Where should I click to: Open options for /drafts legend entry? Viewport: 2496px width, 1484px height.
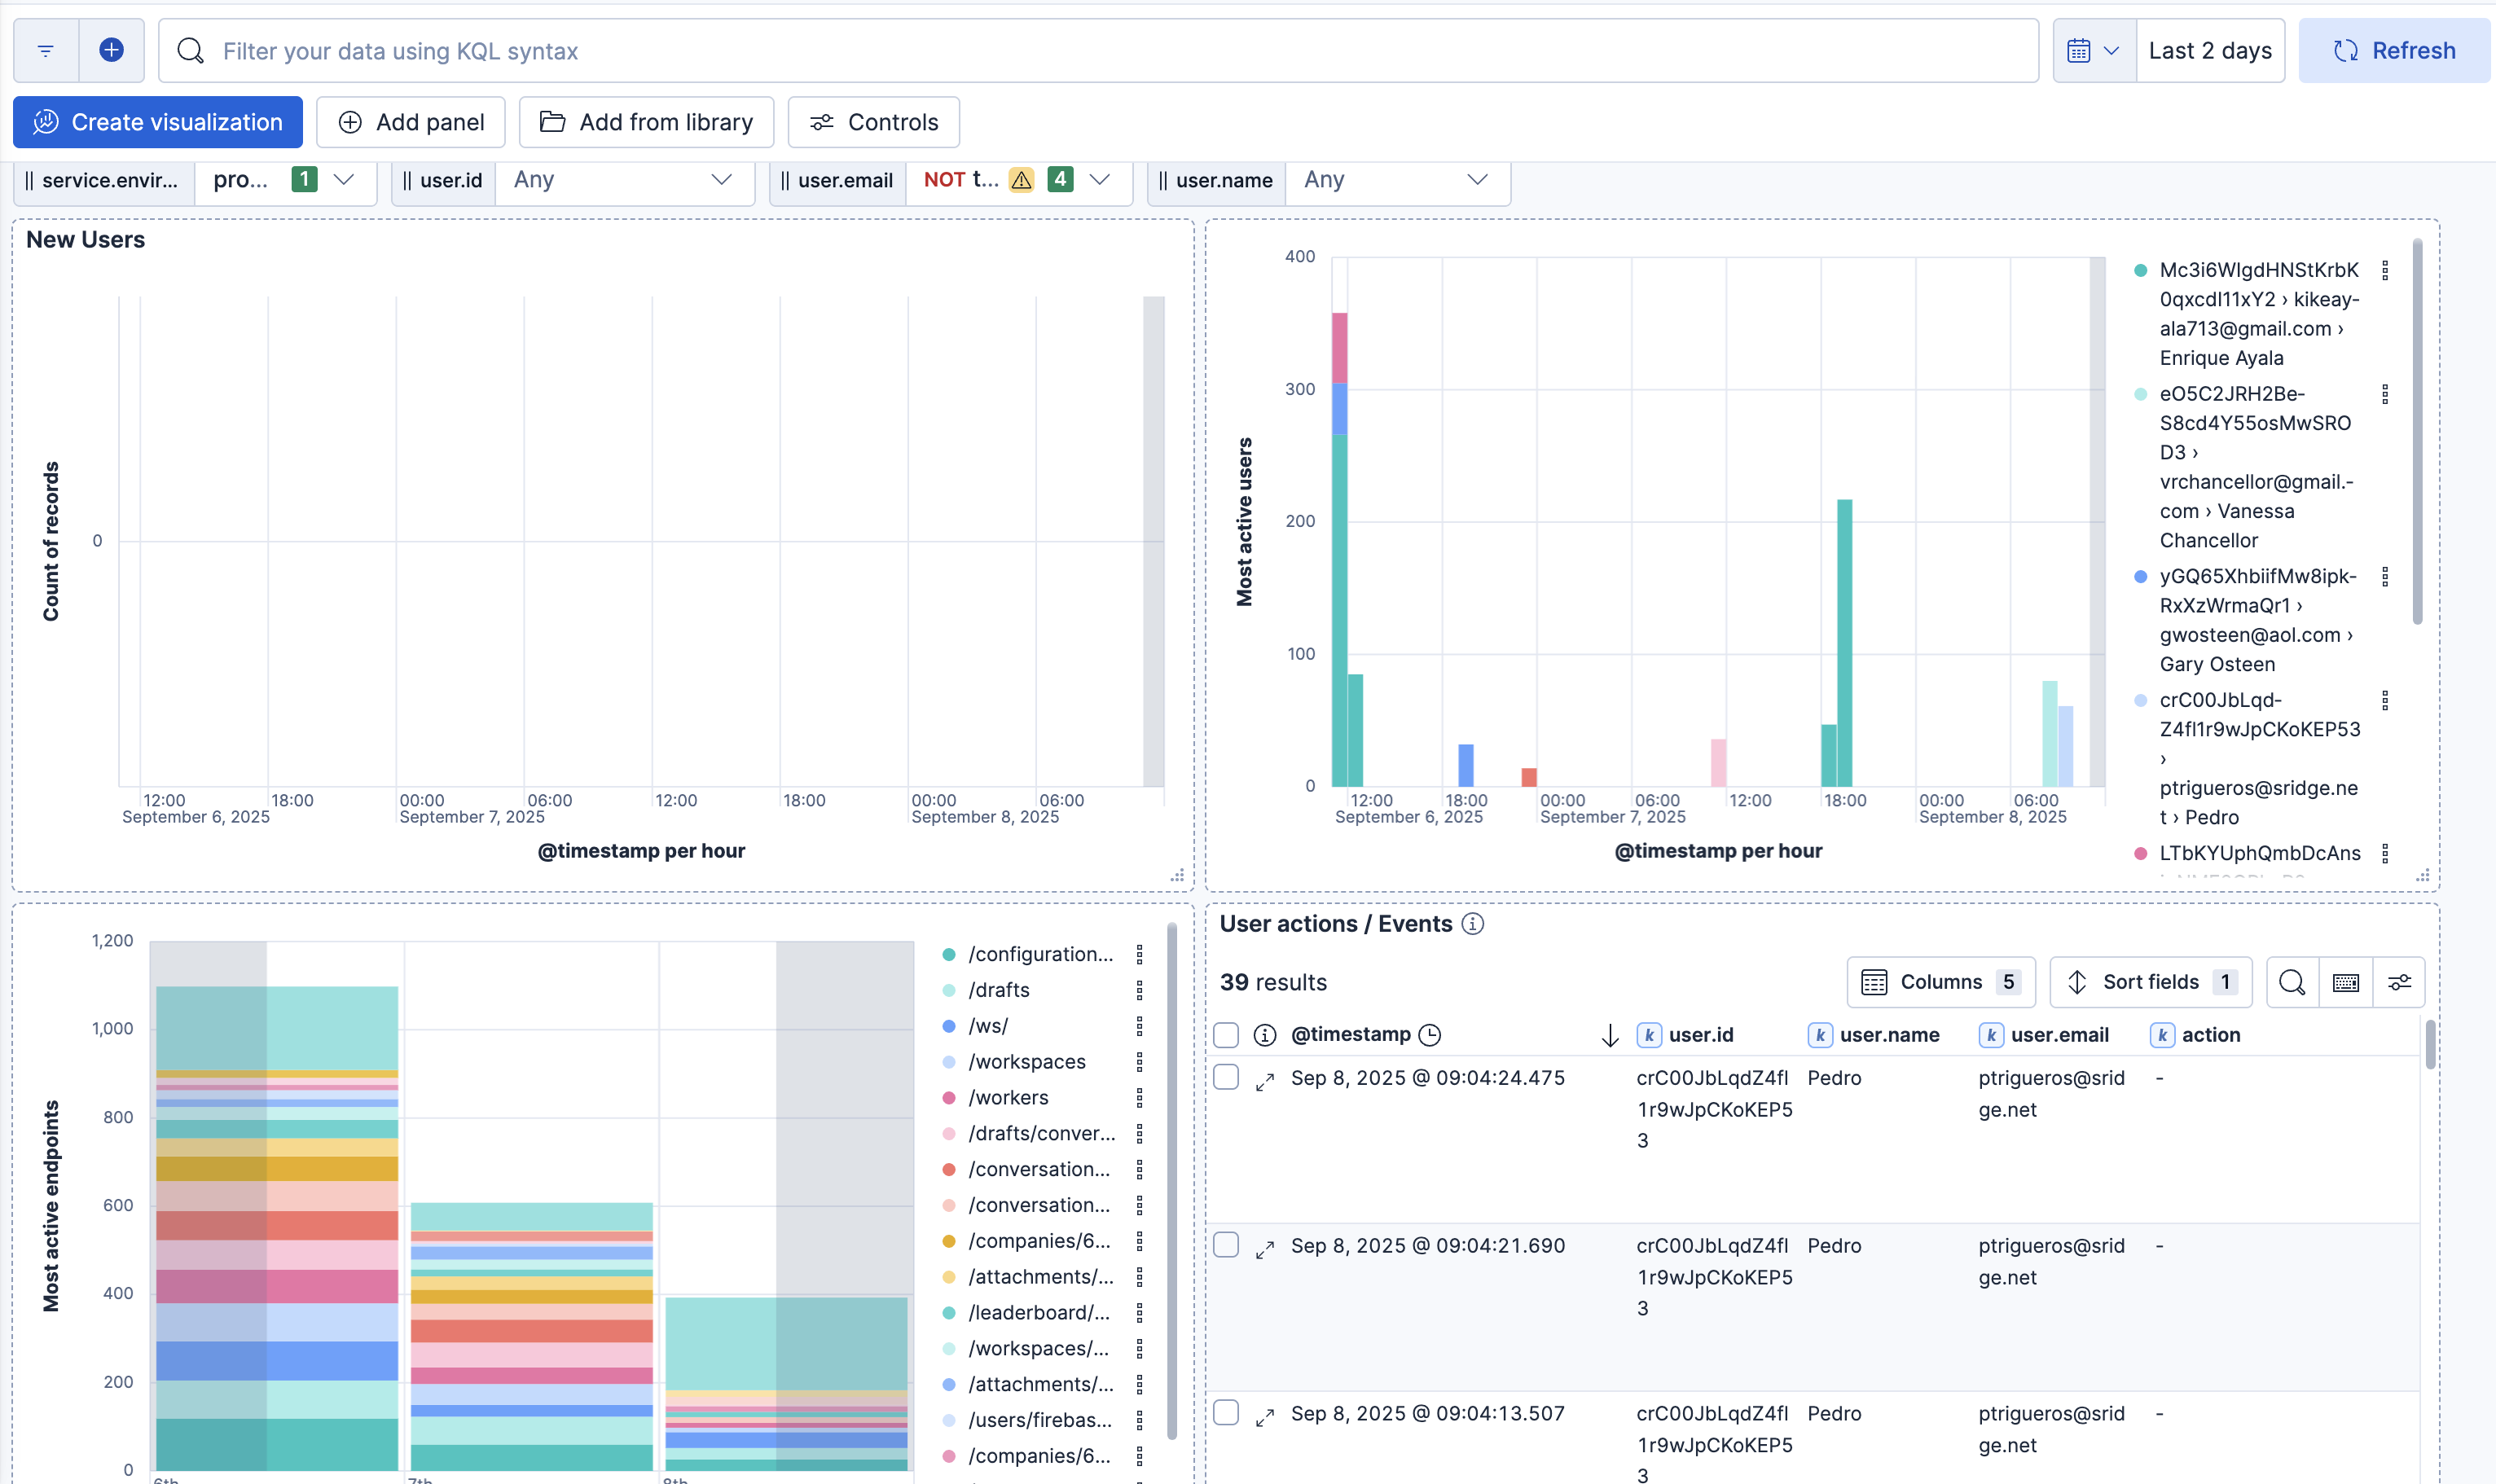(1139, 990)
